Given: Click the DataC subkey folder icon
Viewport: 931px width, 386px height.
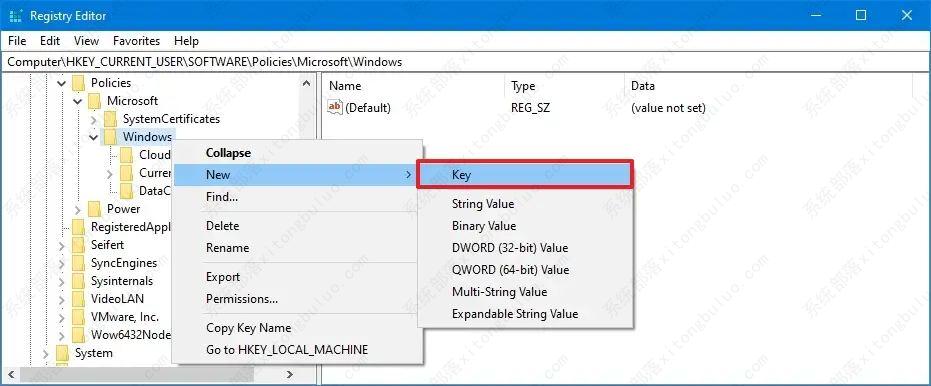Looking at the screenshot, I should click(126, 191).
